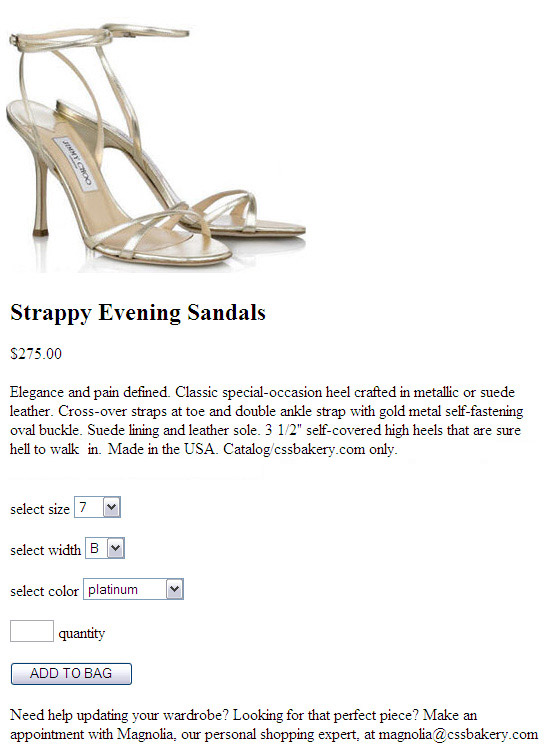This screenshot has height=755, width=549.
Task: Focus the quantity input field
Action: pos(32,631)
